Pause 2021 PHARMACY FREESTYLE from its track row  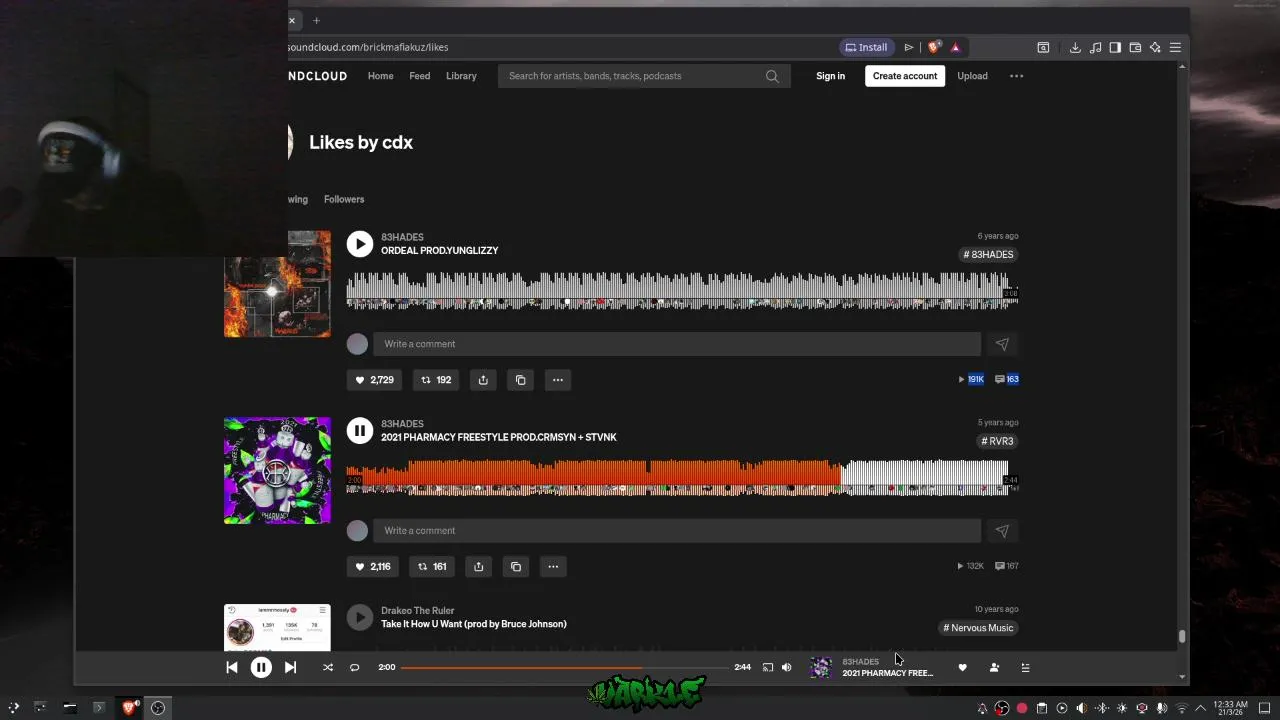pyautogui.click(x=360, y=431)
